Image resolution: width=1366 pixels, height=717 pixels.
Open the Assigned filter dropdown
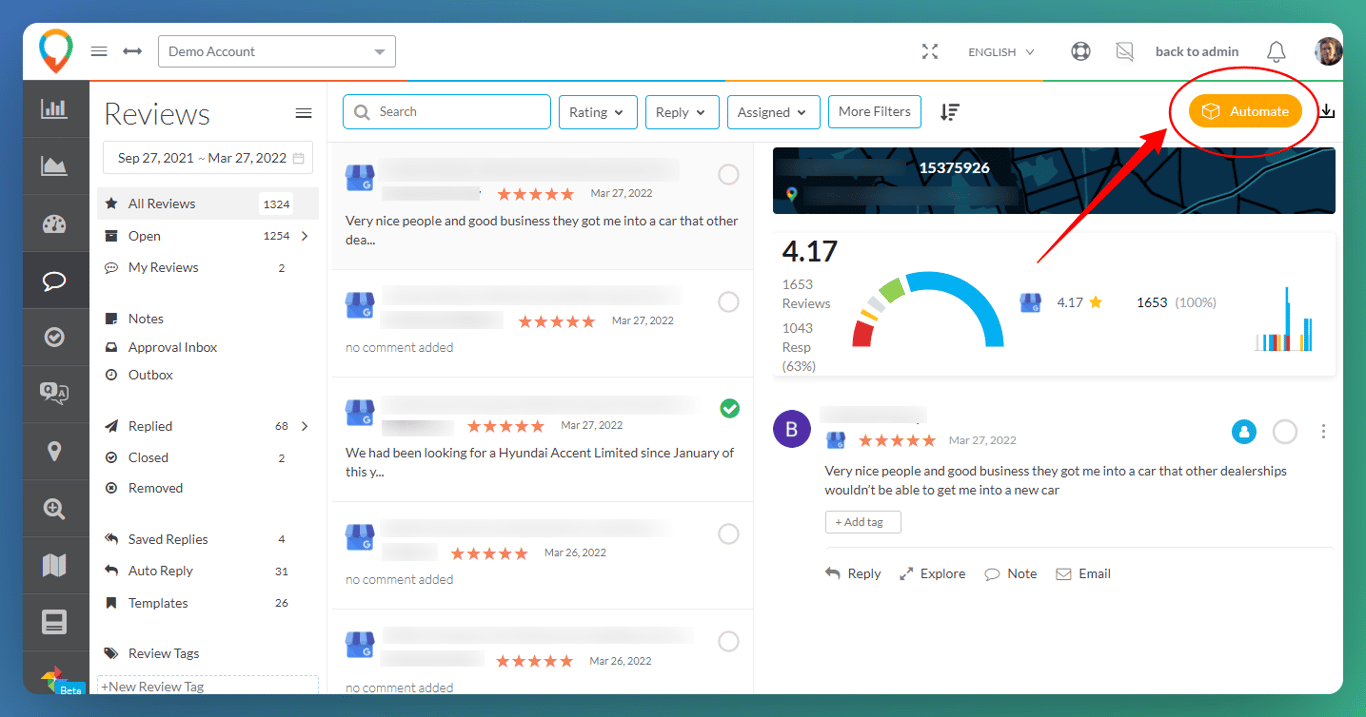[x=774, y=112]
